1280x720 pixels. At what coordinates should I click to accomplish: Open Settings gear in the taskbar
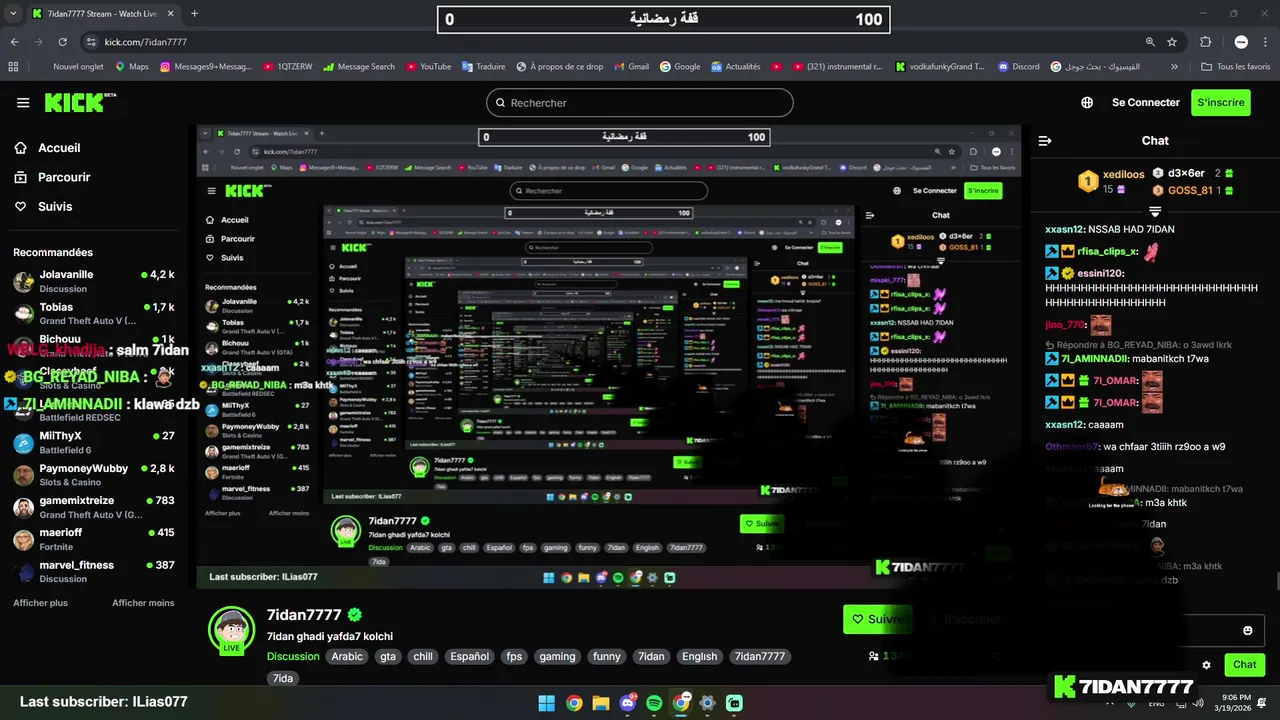pos(708,703)
